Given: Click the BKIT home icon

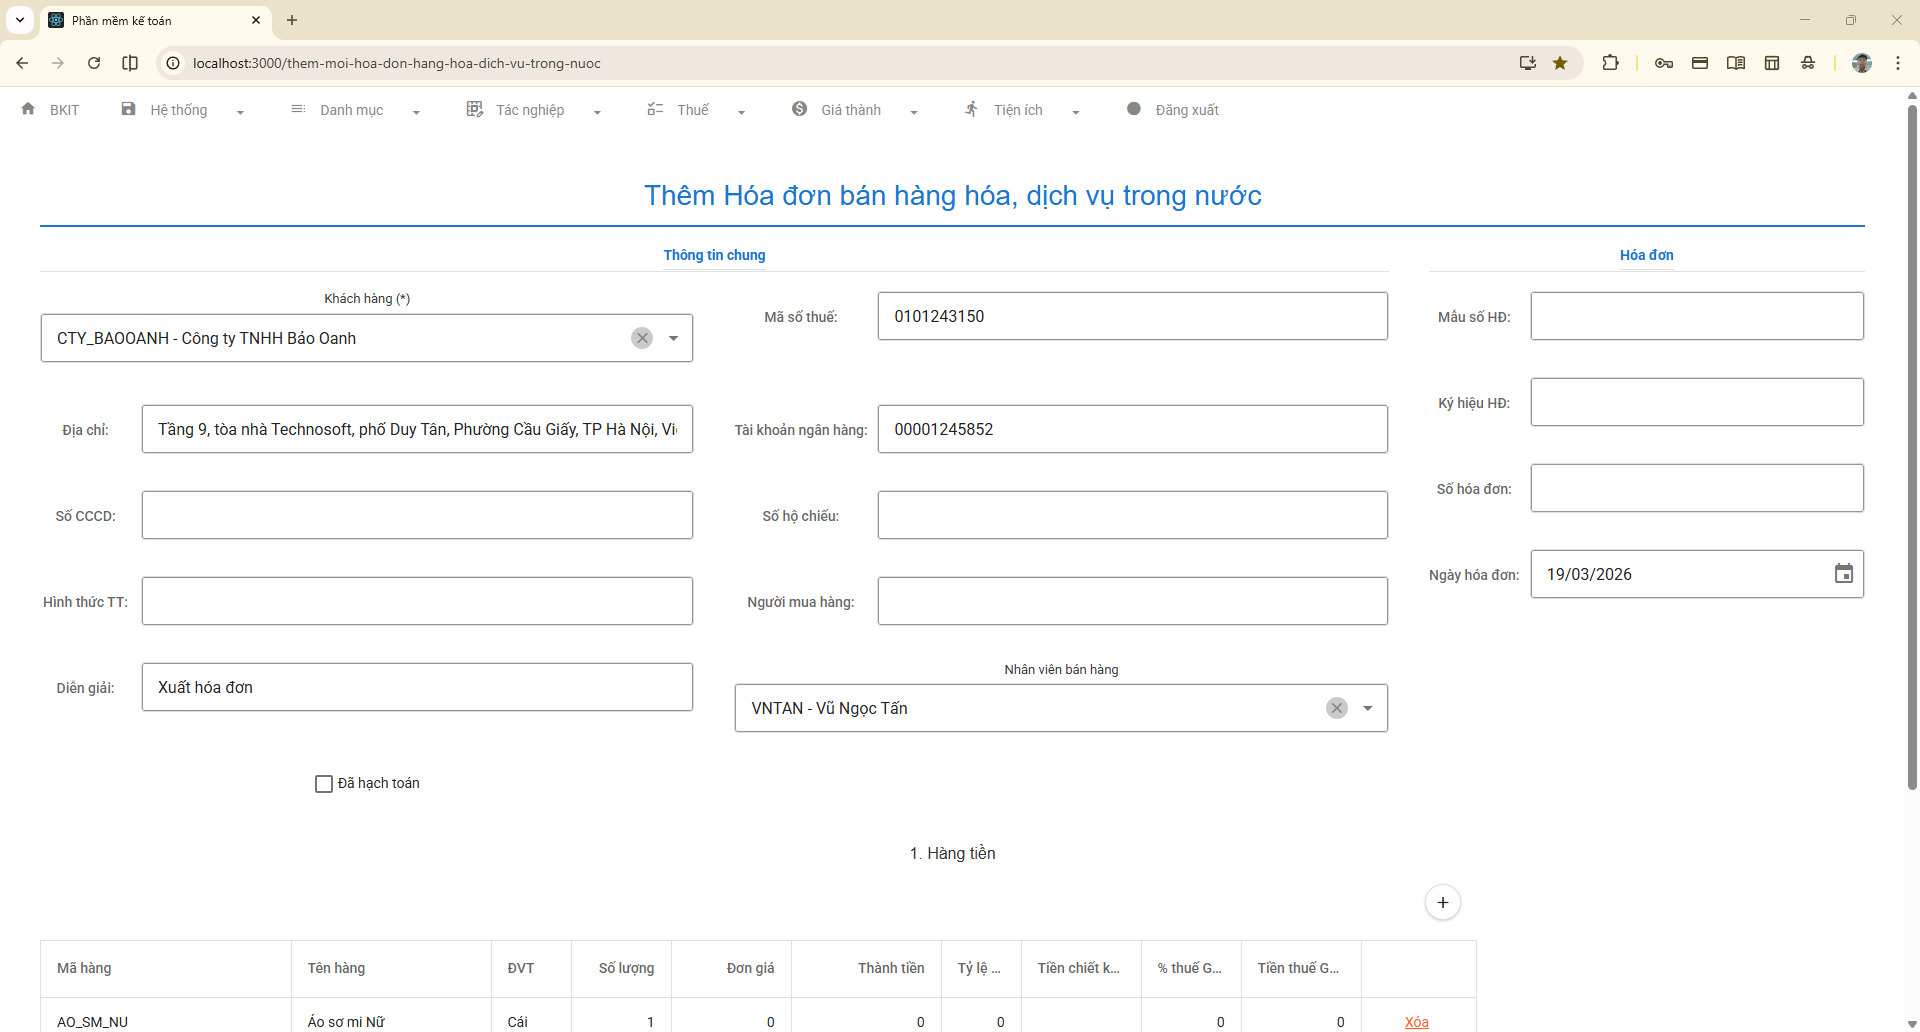Looking at the screenshot, I should [27, 109].
